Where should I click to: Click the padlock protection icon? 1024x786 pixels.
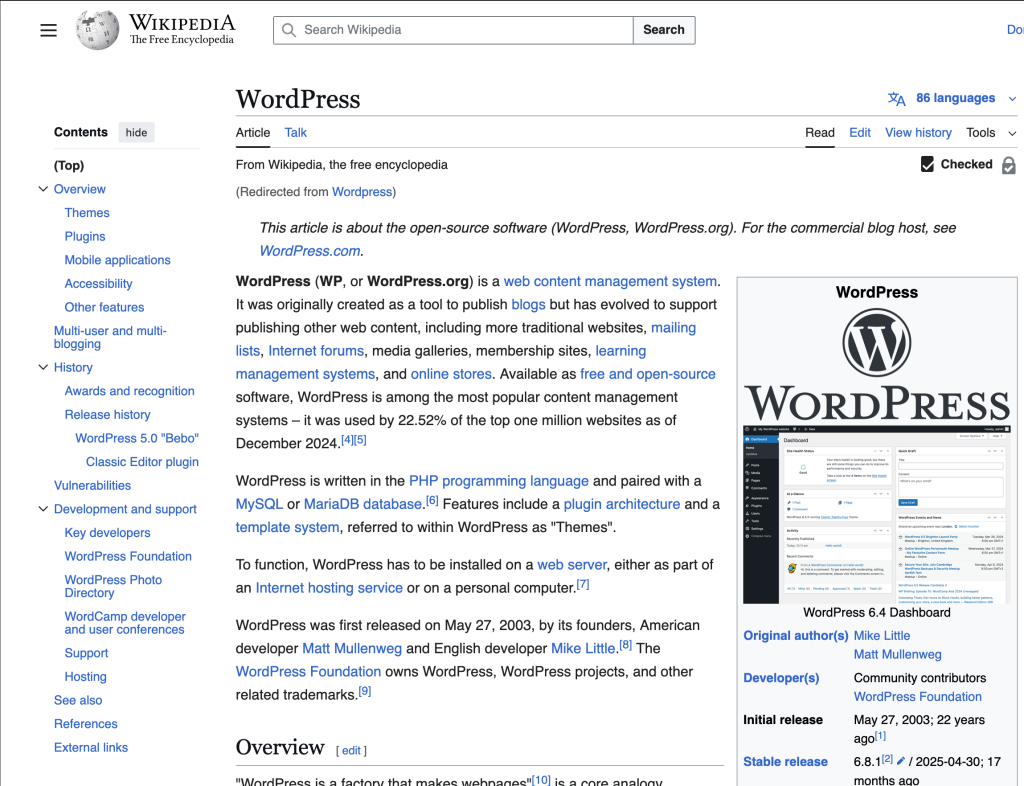pyautogui.click(x=1008, y=165)
